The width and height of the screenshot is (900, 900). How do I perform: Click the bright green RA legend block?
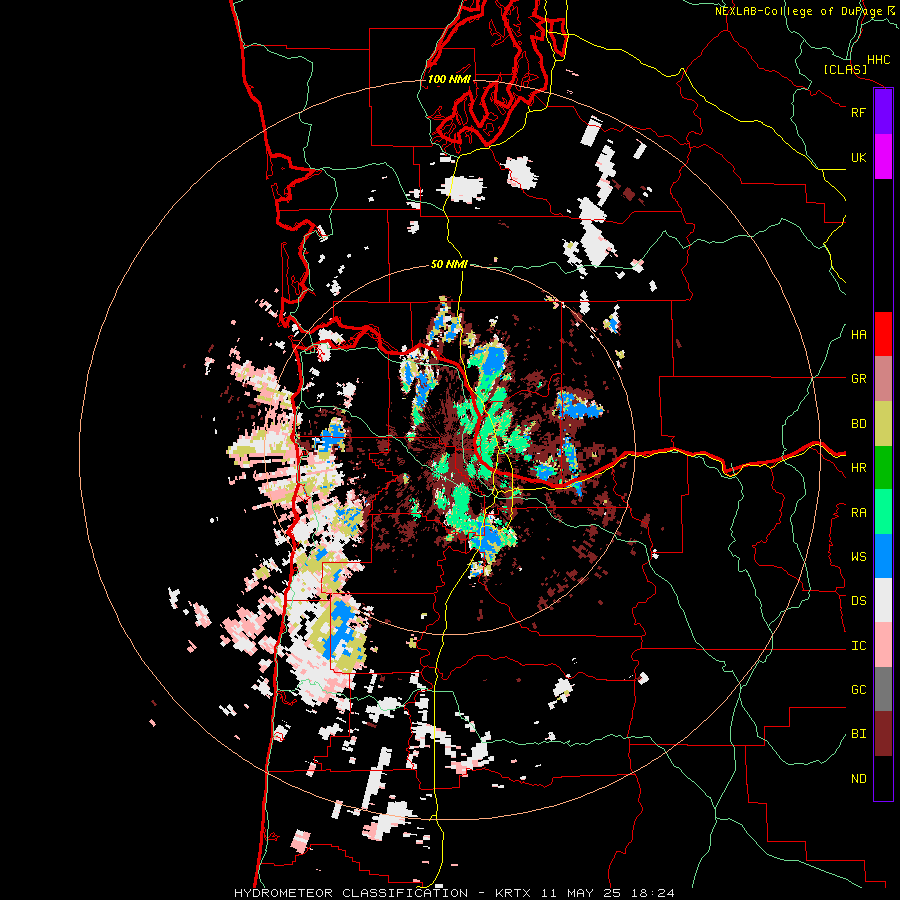[883, 512]
